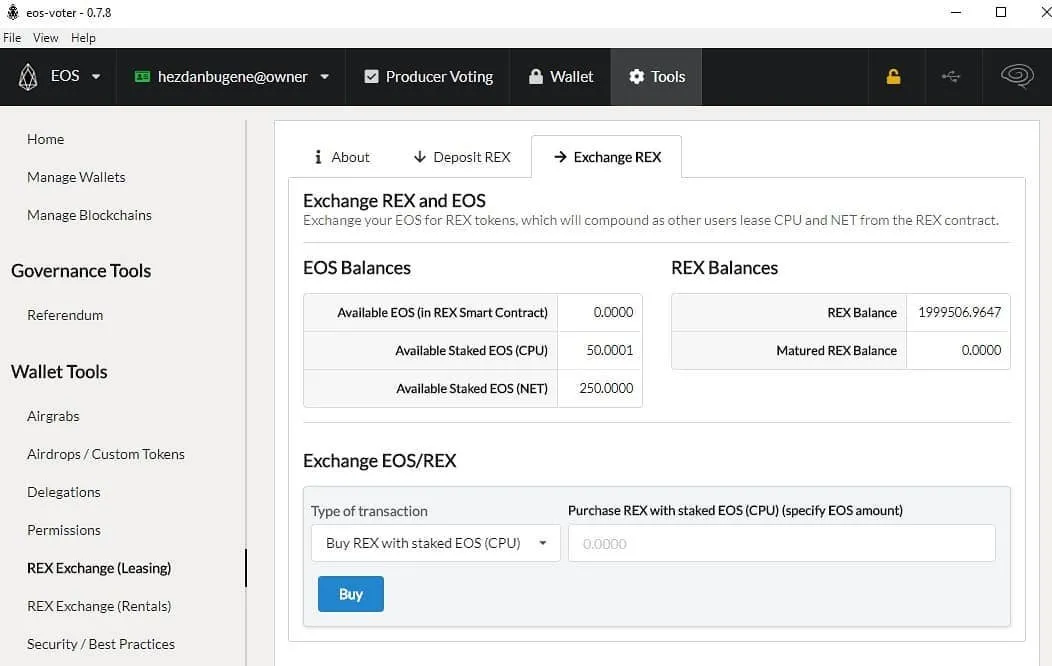Click the Producer Voting checkmark icon
Image resolution: width=1052 pixels, height=666 pixels.
click(x=371, y=76)
